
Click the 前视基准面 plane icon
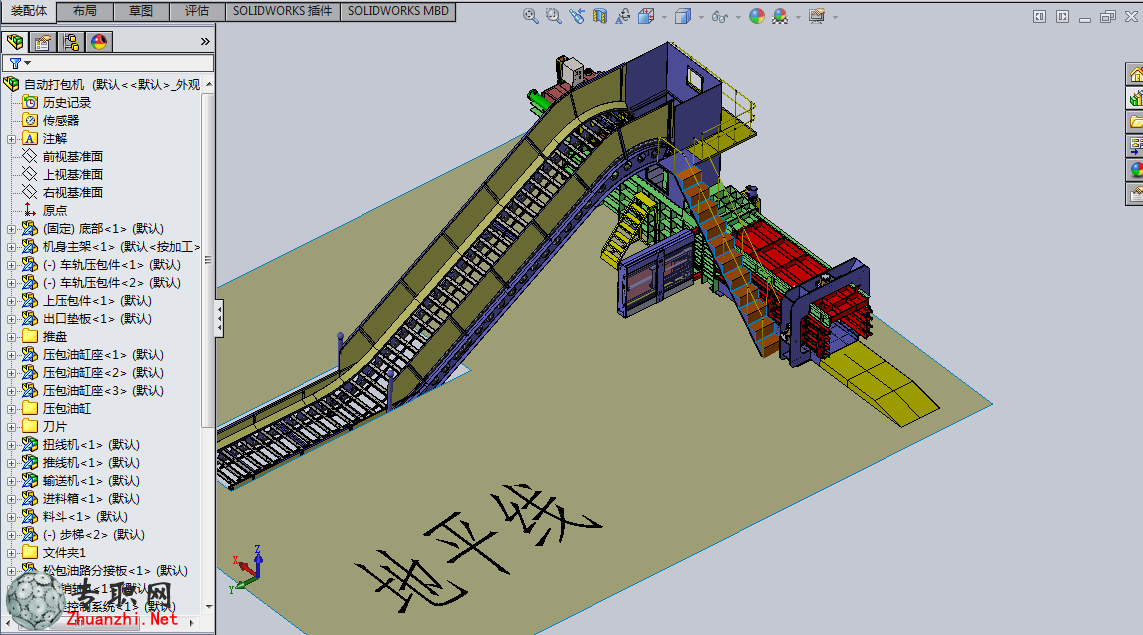[30, 156]
